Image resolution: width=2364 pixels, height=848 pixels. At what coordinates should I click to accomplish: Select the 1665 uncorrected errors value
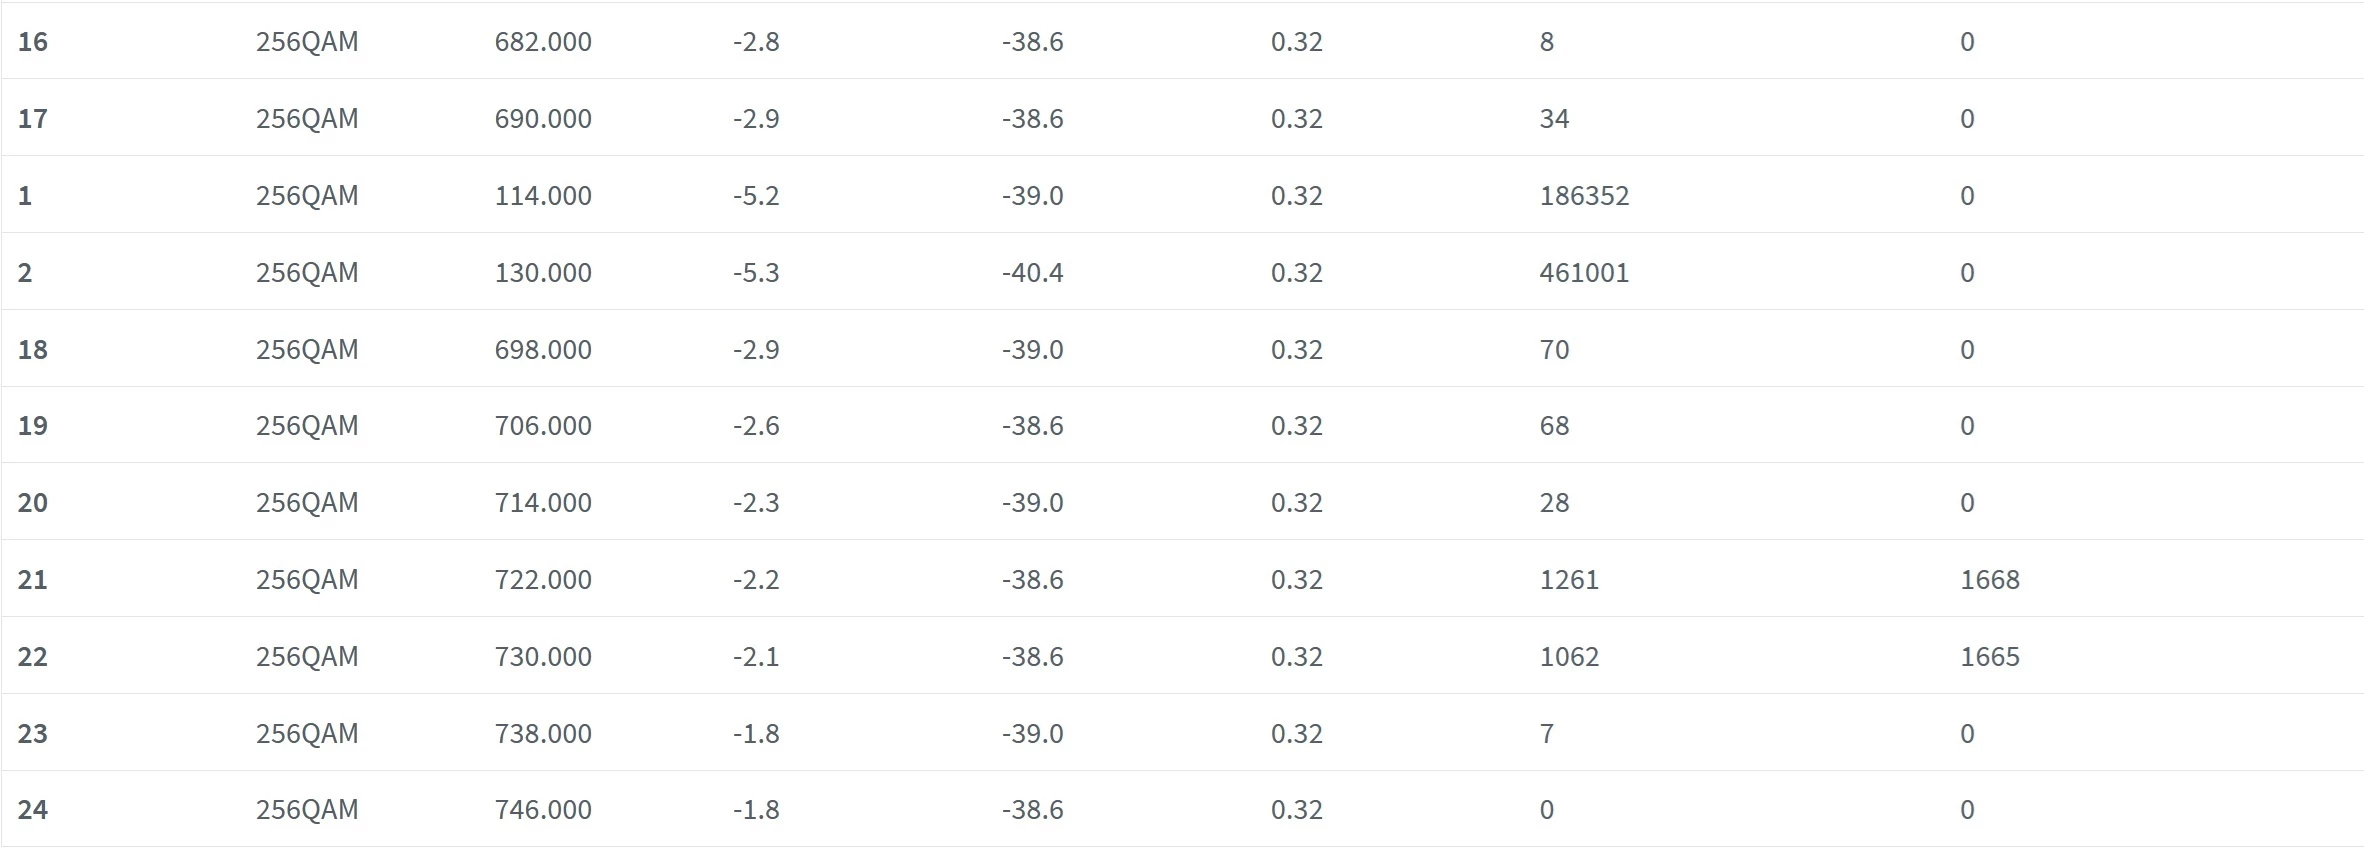click(x=1990, y=657)
